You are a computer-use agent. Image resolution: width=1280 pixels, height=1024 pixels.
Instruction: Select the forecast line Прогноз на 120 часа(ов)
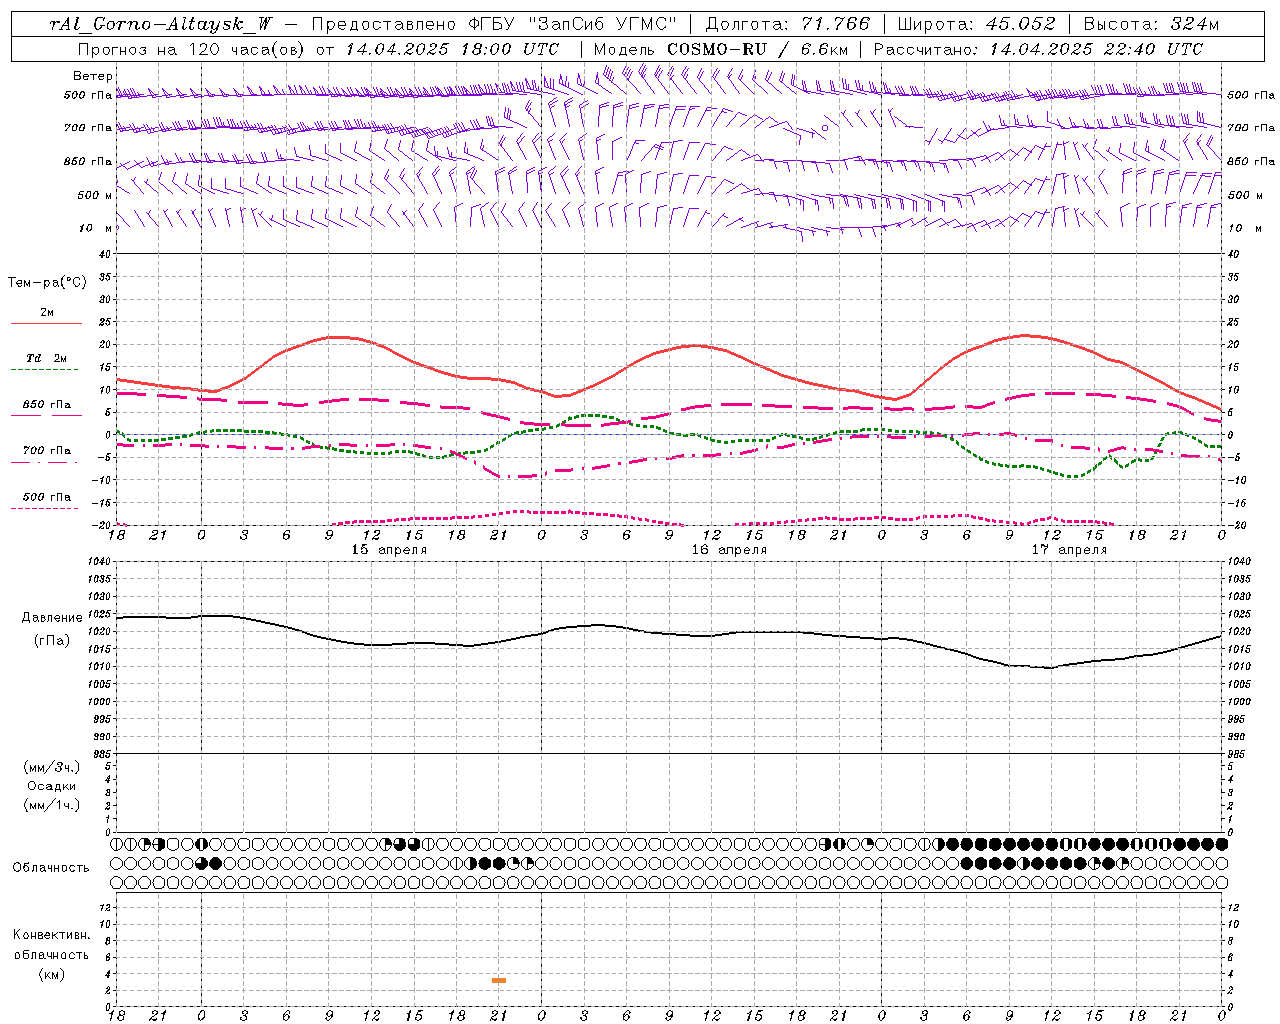pos(191,49)
